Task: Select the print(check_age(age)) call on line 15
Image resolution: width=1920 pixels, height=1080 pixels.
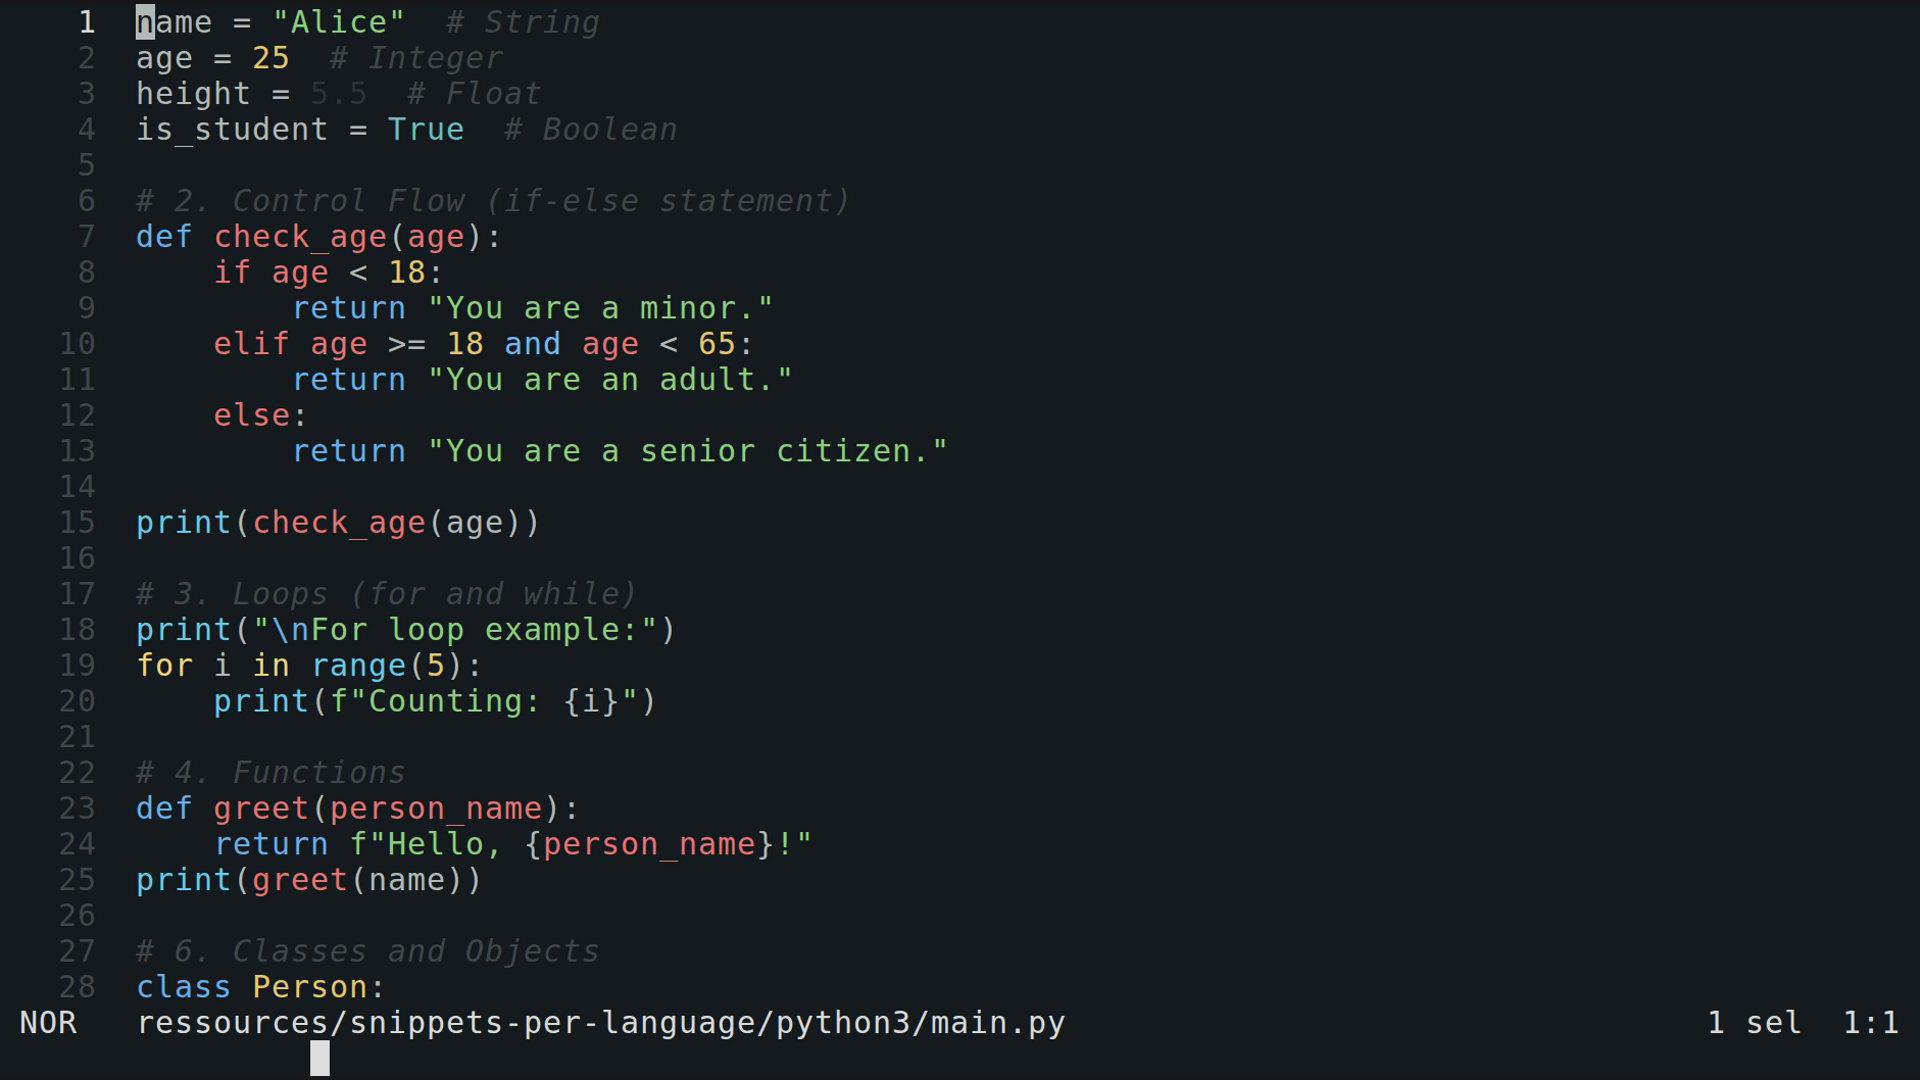Action: (x=337, y=521)
